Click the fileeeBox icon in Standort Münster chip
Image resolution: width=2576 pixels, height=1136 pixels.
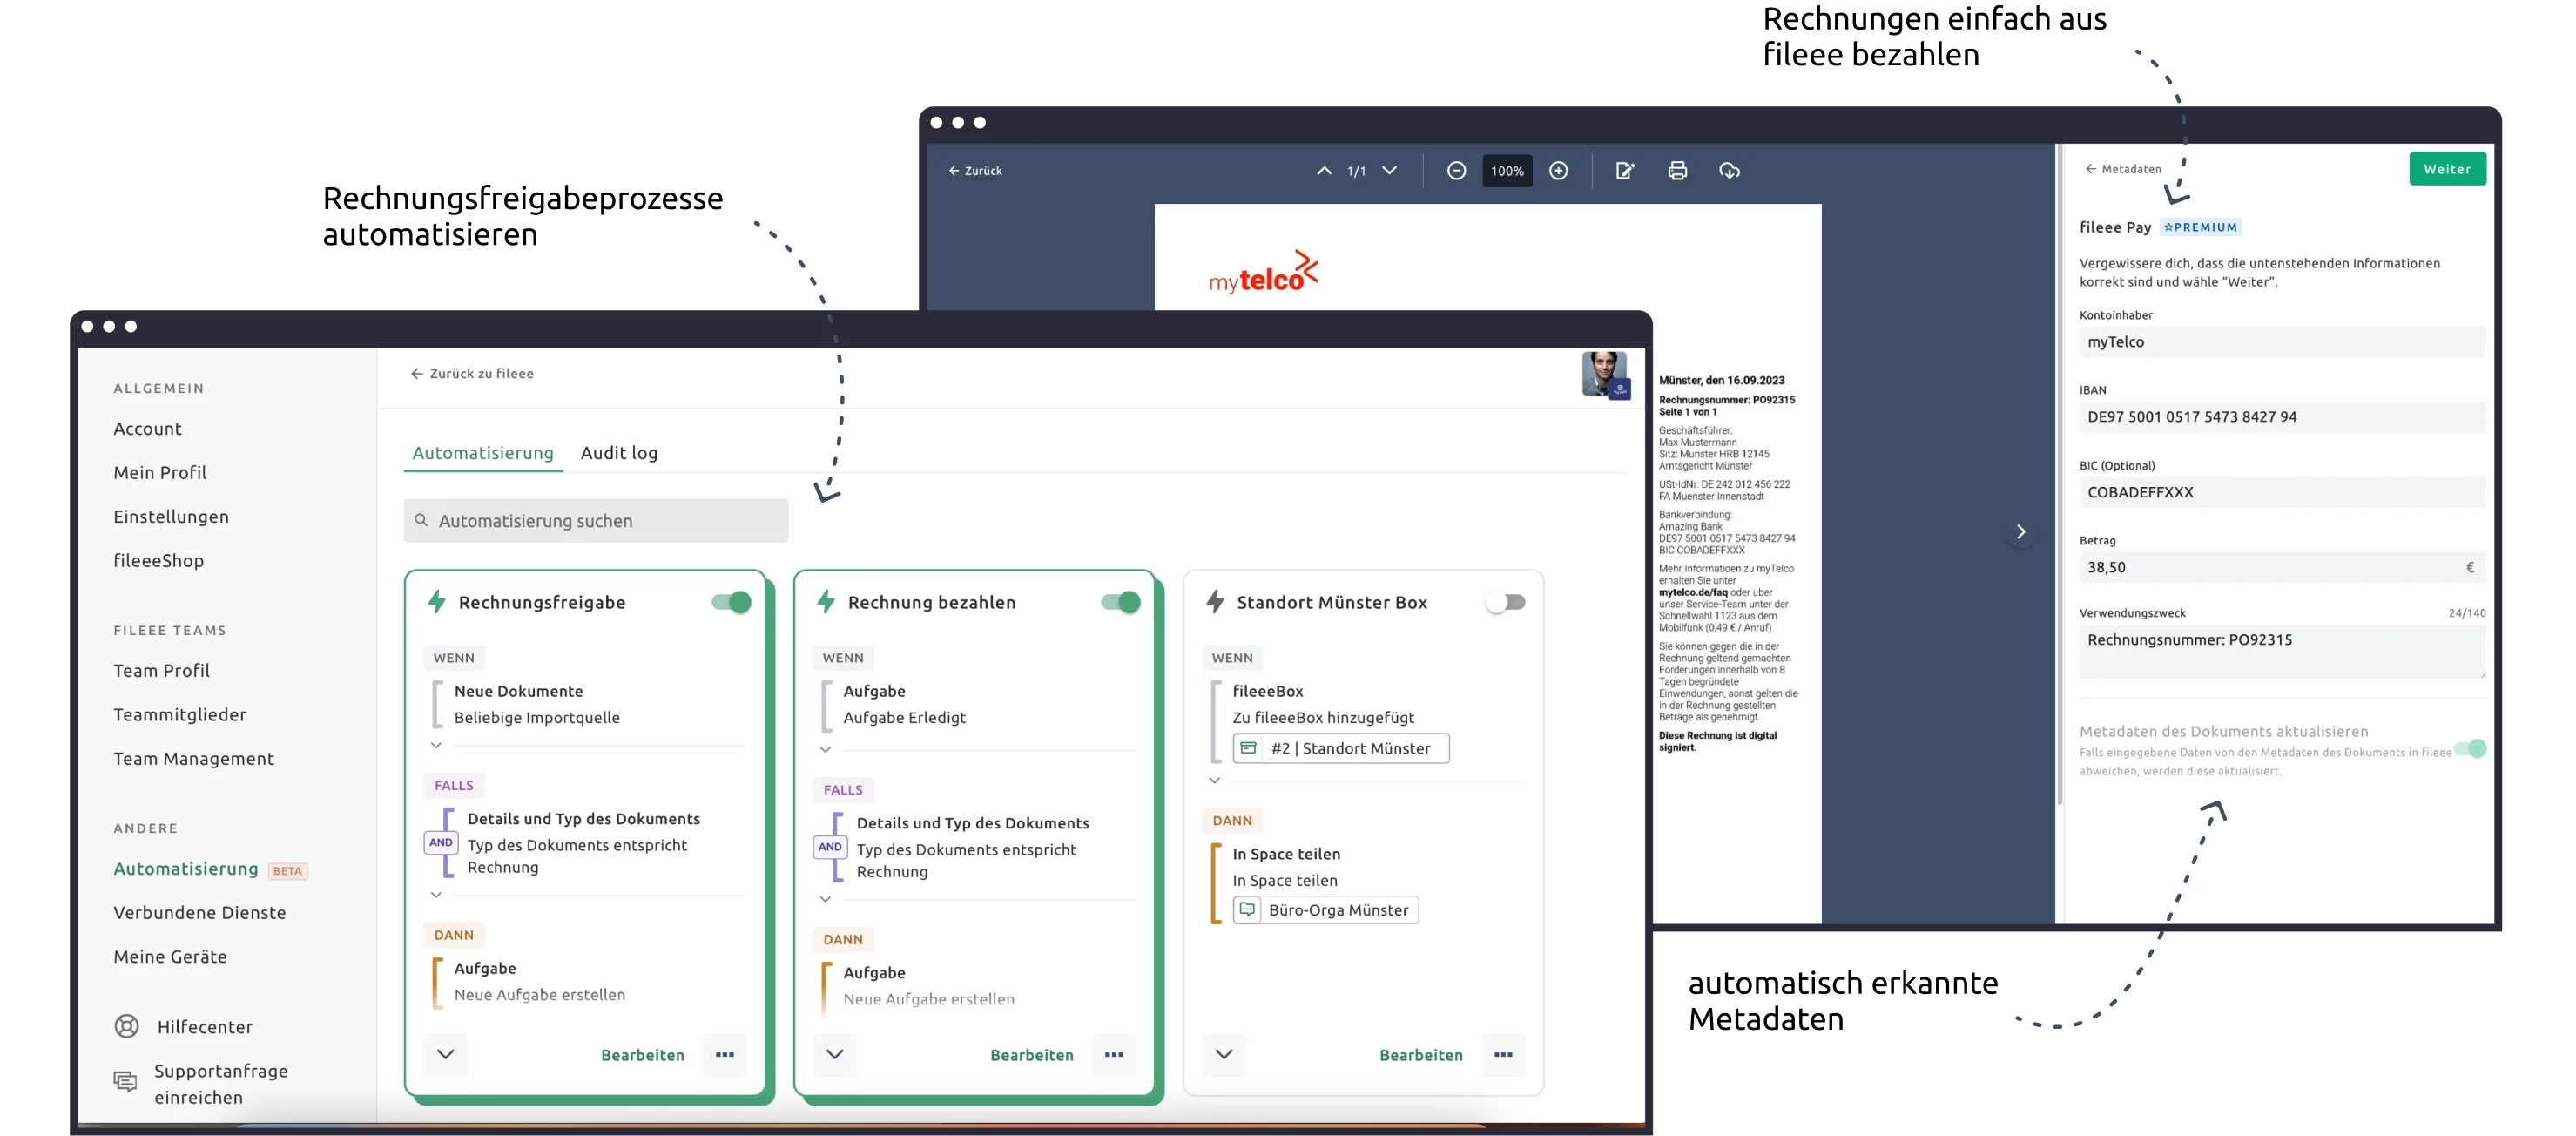[1248, 747]
